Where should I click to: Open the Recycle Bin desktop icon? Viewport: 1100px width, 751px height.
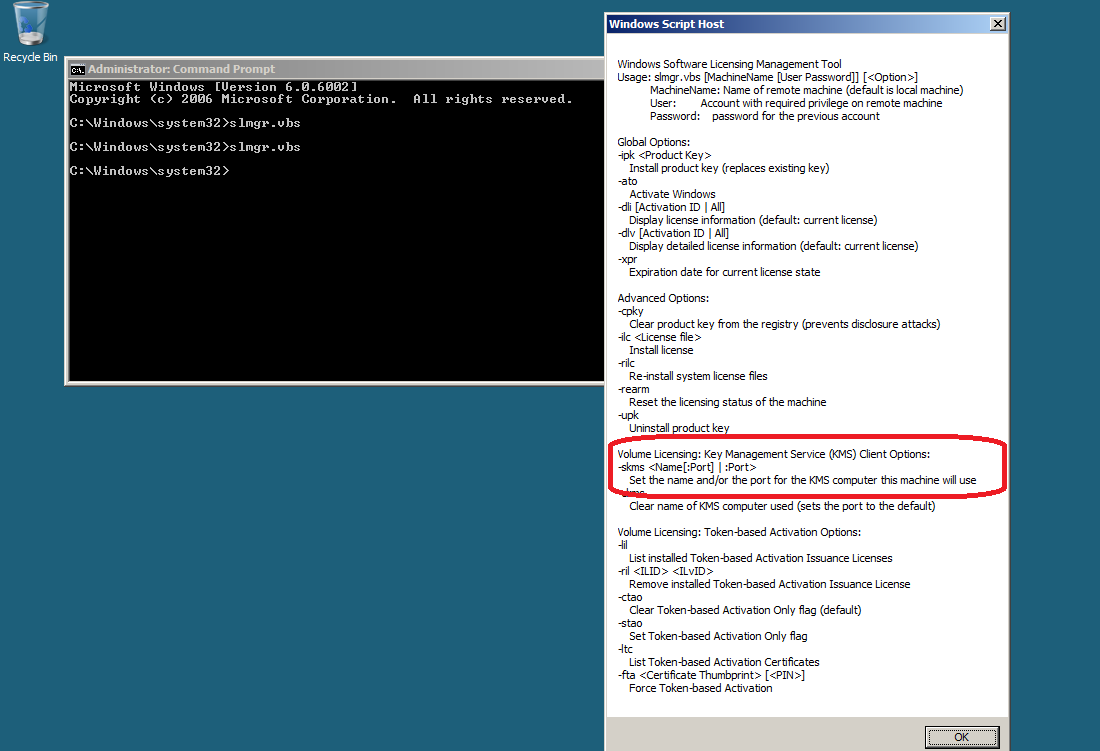[x=30, y=32]
